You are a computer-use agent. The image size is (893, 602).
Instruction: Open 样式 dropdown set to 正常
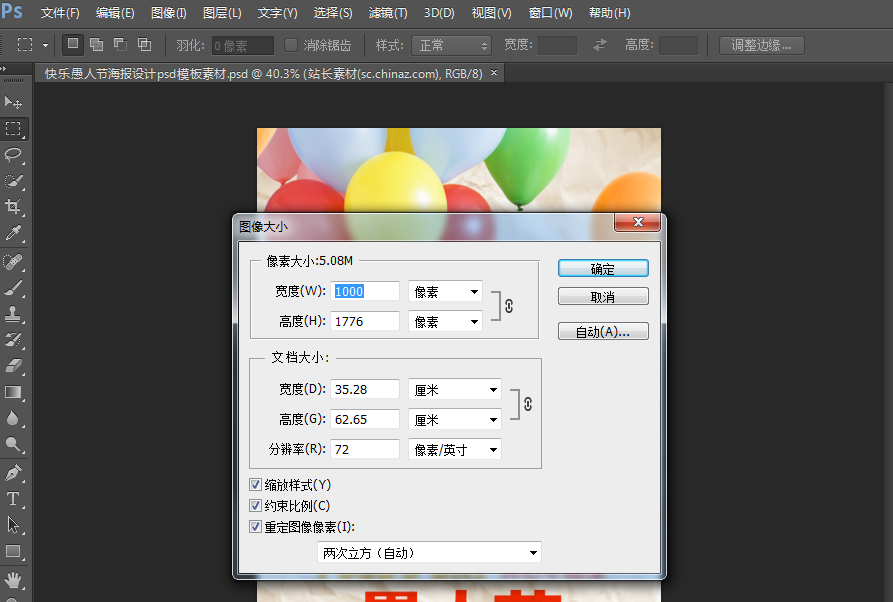(x=451, y=45)
